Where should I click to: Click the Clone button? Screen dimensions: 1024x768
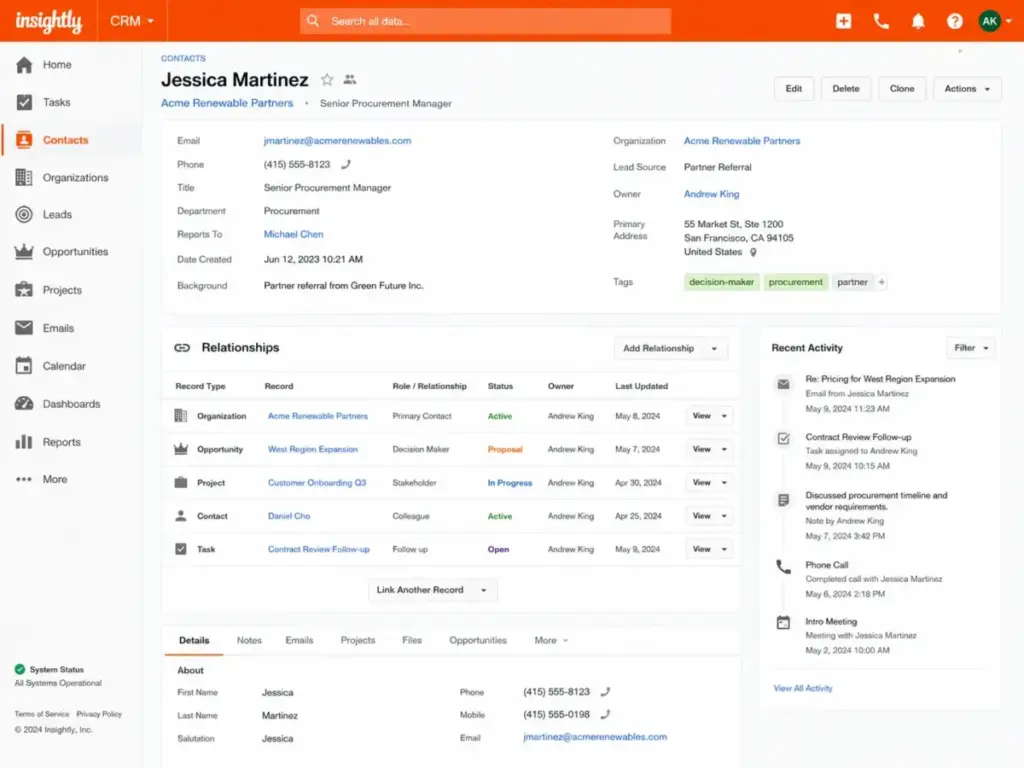[902, 89]
